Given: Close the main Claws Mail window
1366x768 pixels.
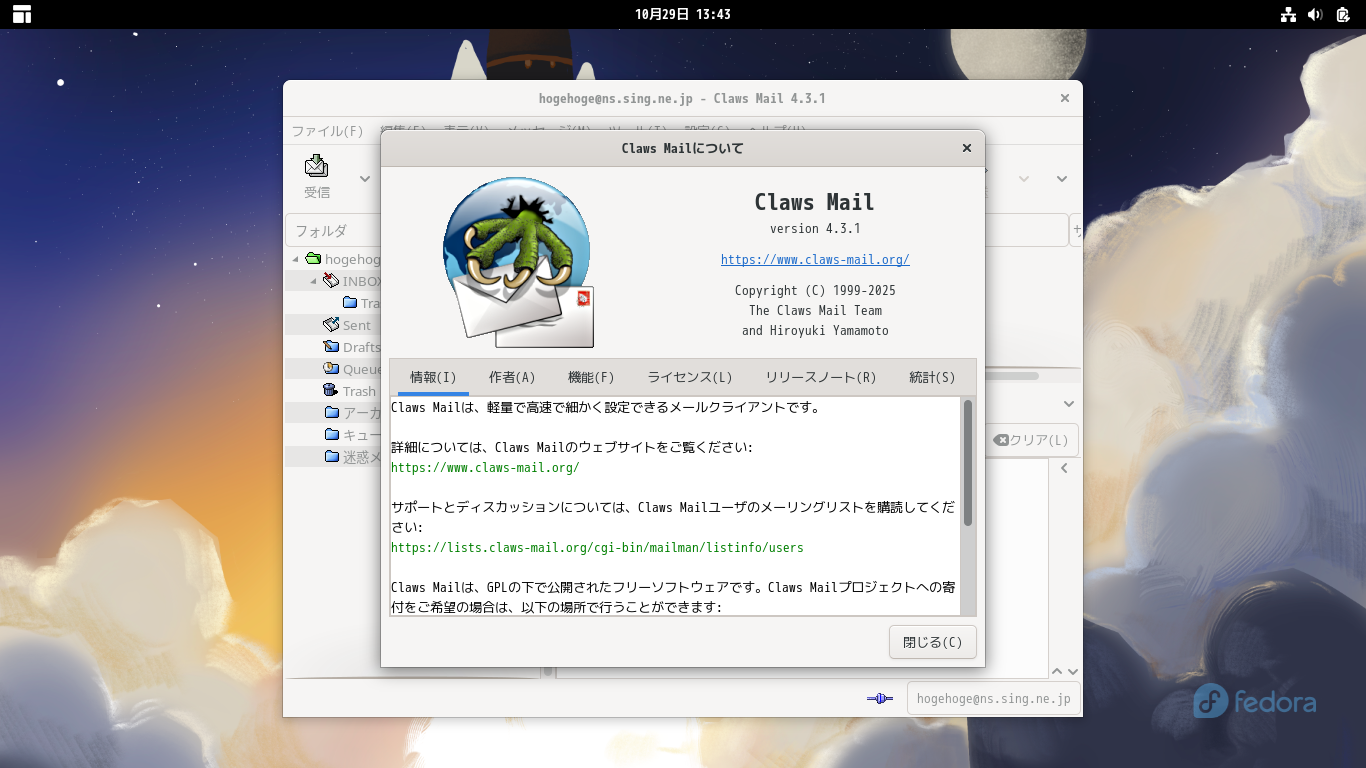Looking at the screenshot, I should point(1065,98).
